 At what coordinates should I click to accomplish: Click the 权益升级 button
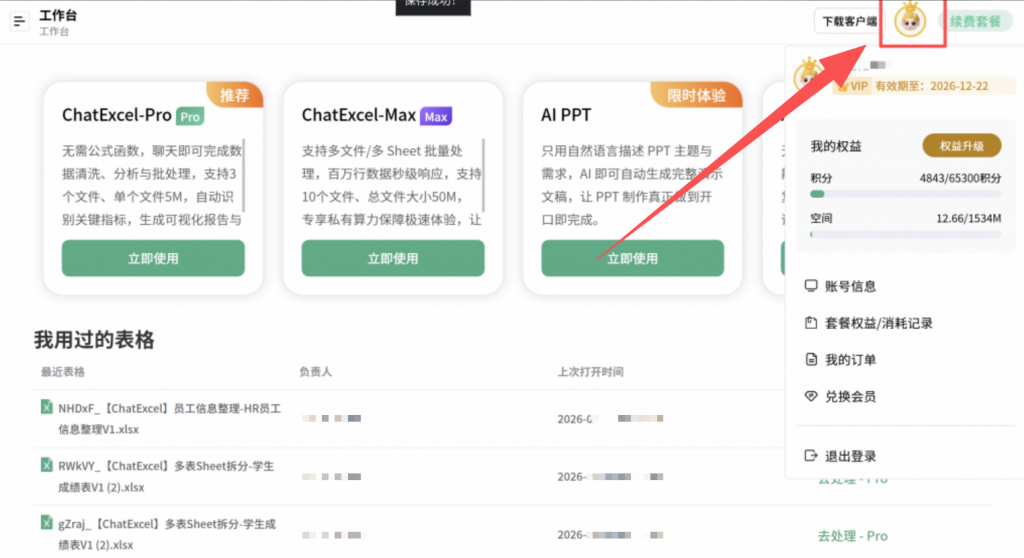(961, 146)
